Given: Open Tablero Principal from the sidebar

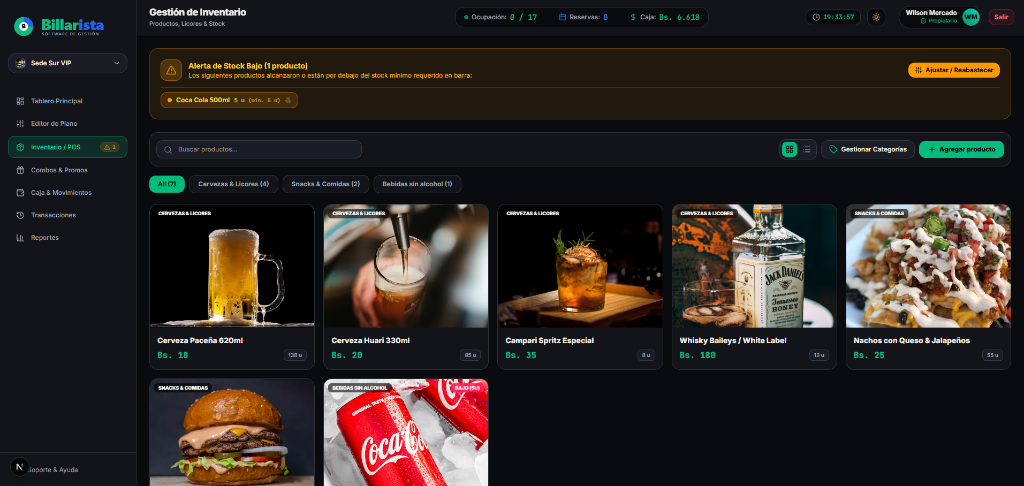Looking at the screenshot, I should click(x=68, y=101).
